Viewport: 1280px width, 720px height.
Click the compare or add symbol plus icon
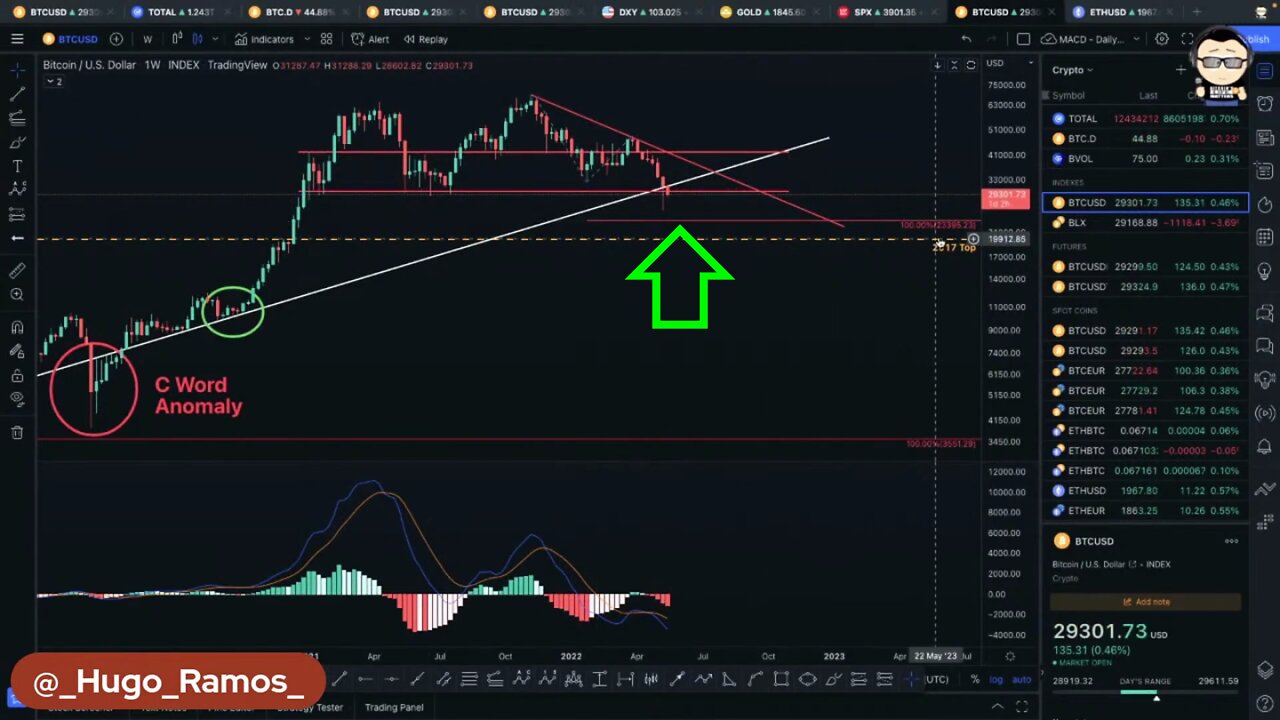tap(116, 39)
